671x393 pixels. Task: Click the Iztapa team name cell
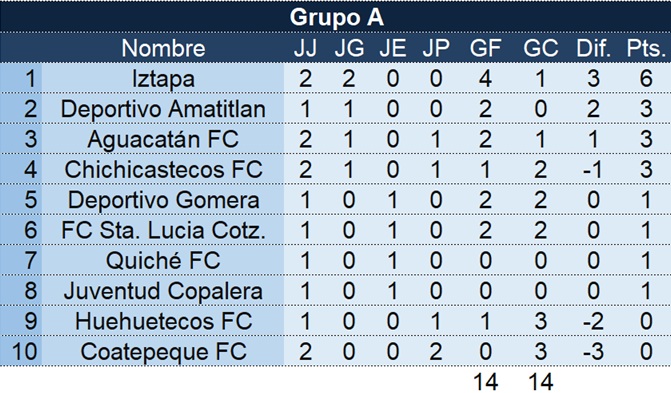[163, 78]
